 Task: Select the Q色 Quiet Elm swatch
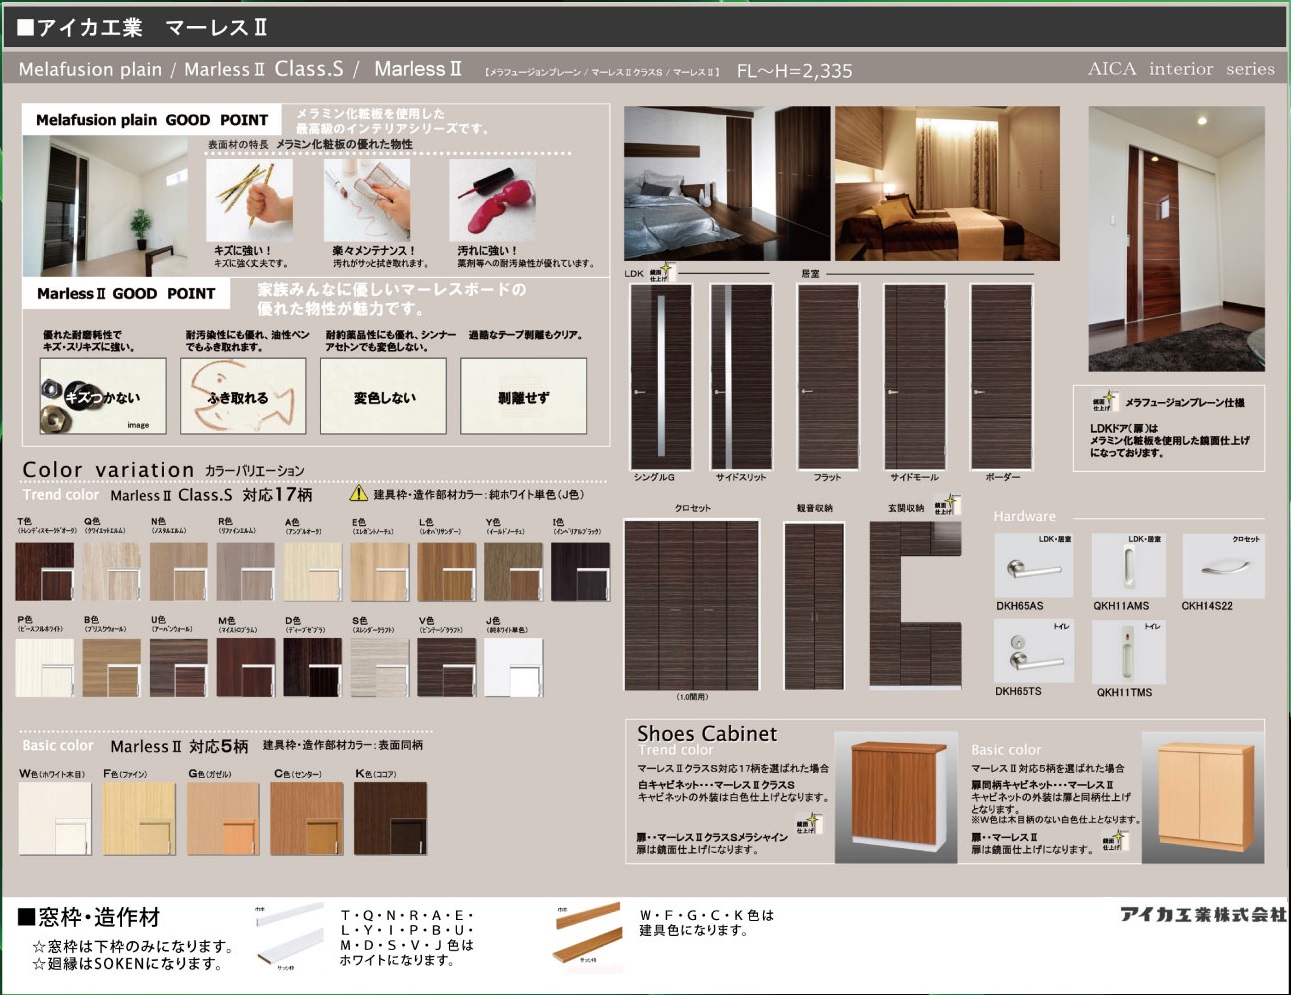coord(111,571)
